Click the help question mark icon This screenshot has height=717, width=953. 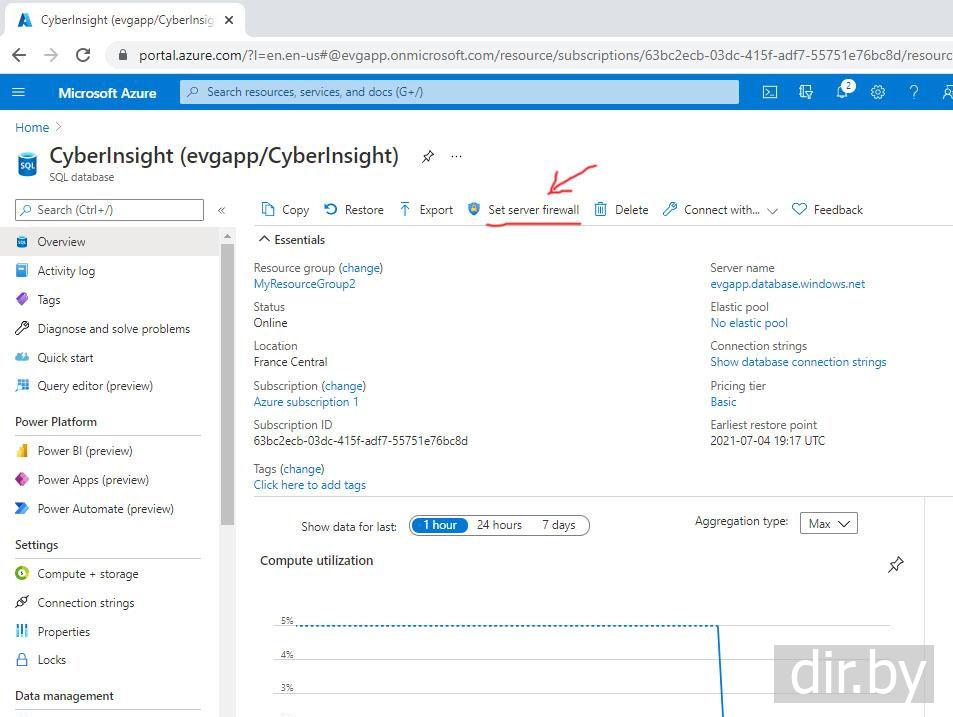913,92
